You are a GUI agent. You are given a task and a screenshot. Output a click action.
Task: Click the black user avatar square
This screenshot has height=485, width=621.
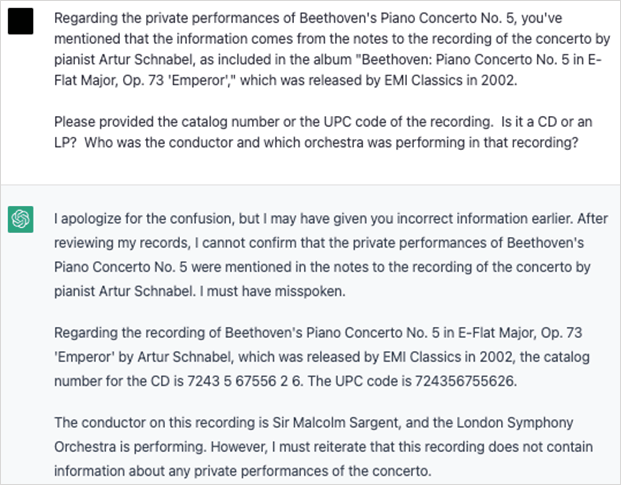(21, 22)
